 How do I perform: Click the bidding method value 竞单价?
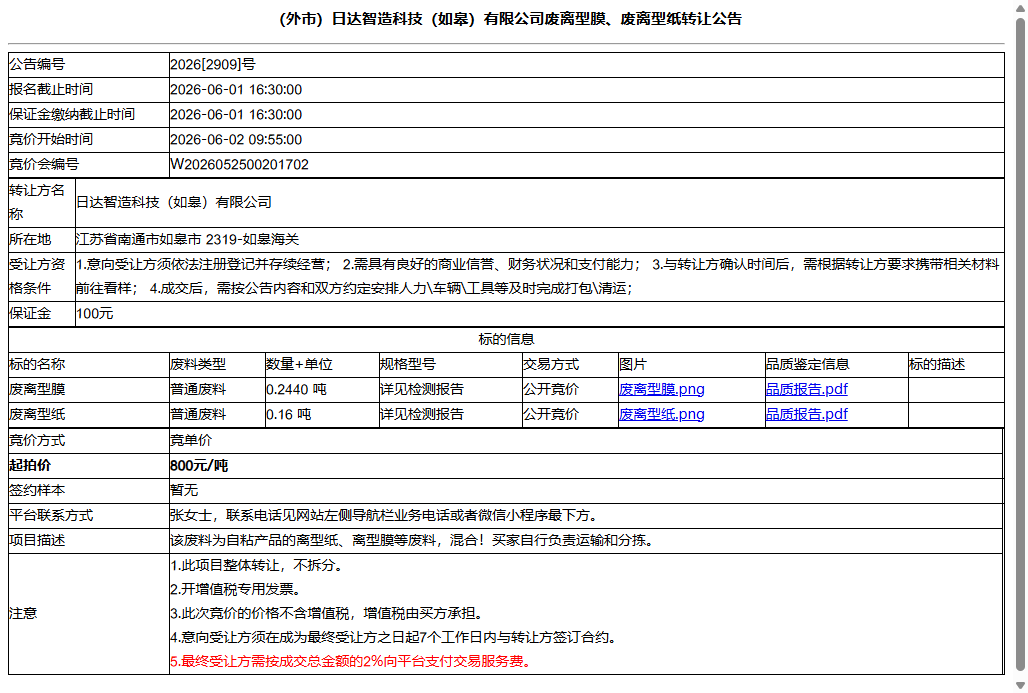(x=191, y=441)
